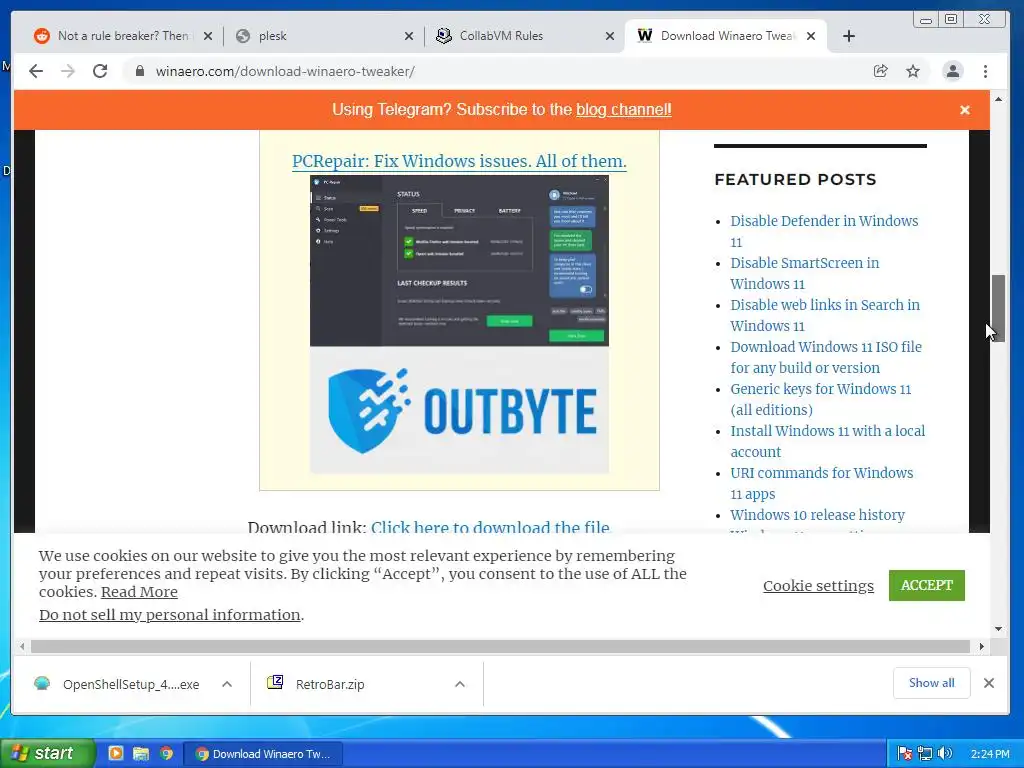Screen dimensions: 1024x768
Task: Open the Telegram blog channel link
Action: click(x=624, y=110)
